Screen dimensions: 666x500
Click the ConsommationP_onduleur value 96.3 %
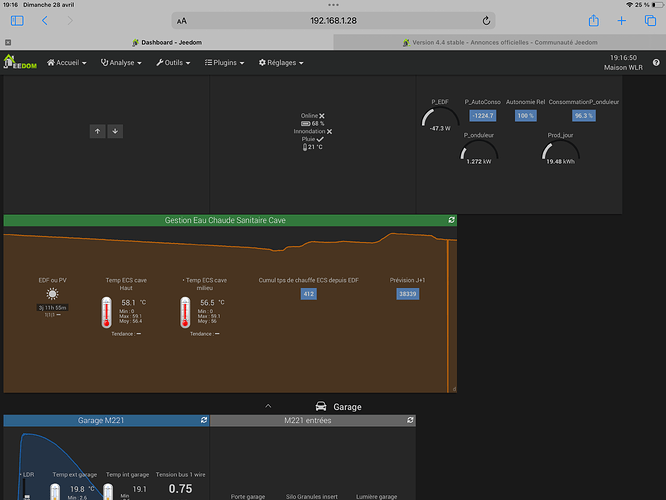(x=584, y=116)
